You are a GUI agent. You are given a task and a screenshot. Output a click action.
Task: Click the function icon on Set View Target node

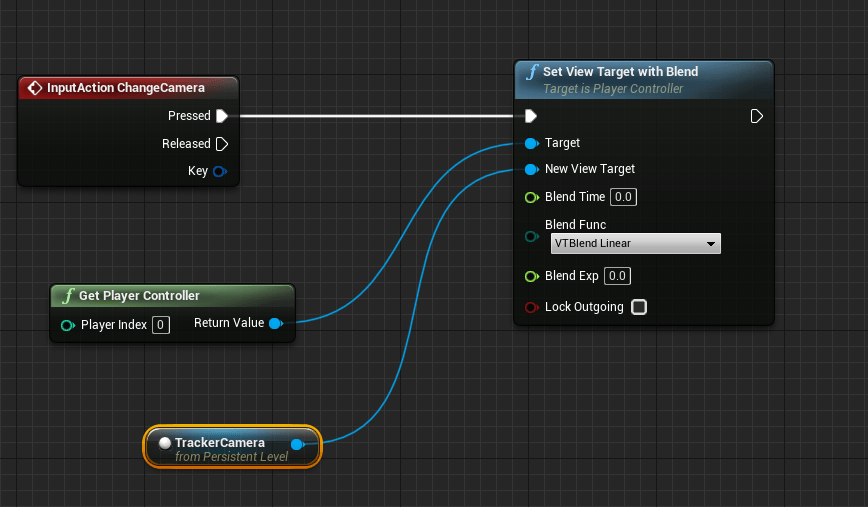[x=532, y=72]
